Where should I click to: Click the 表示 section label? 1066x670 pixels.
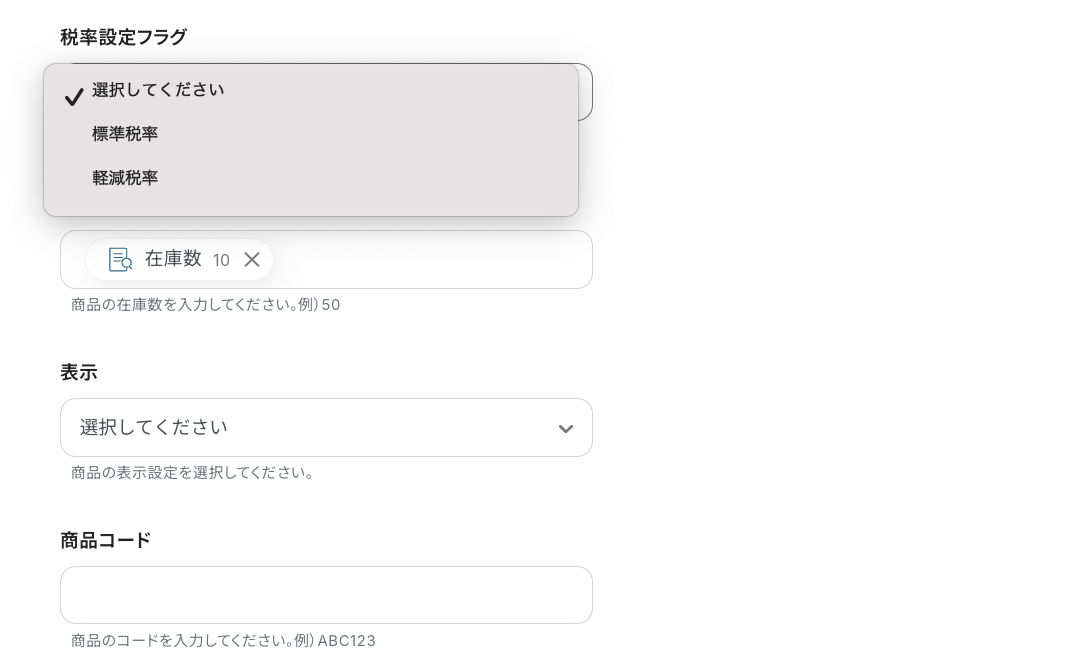(79, 373)
